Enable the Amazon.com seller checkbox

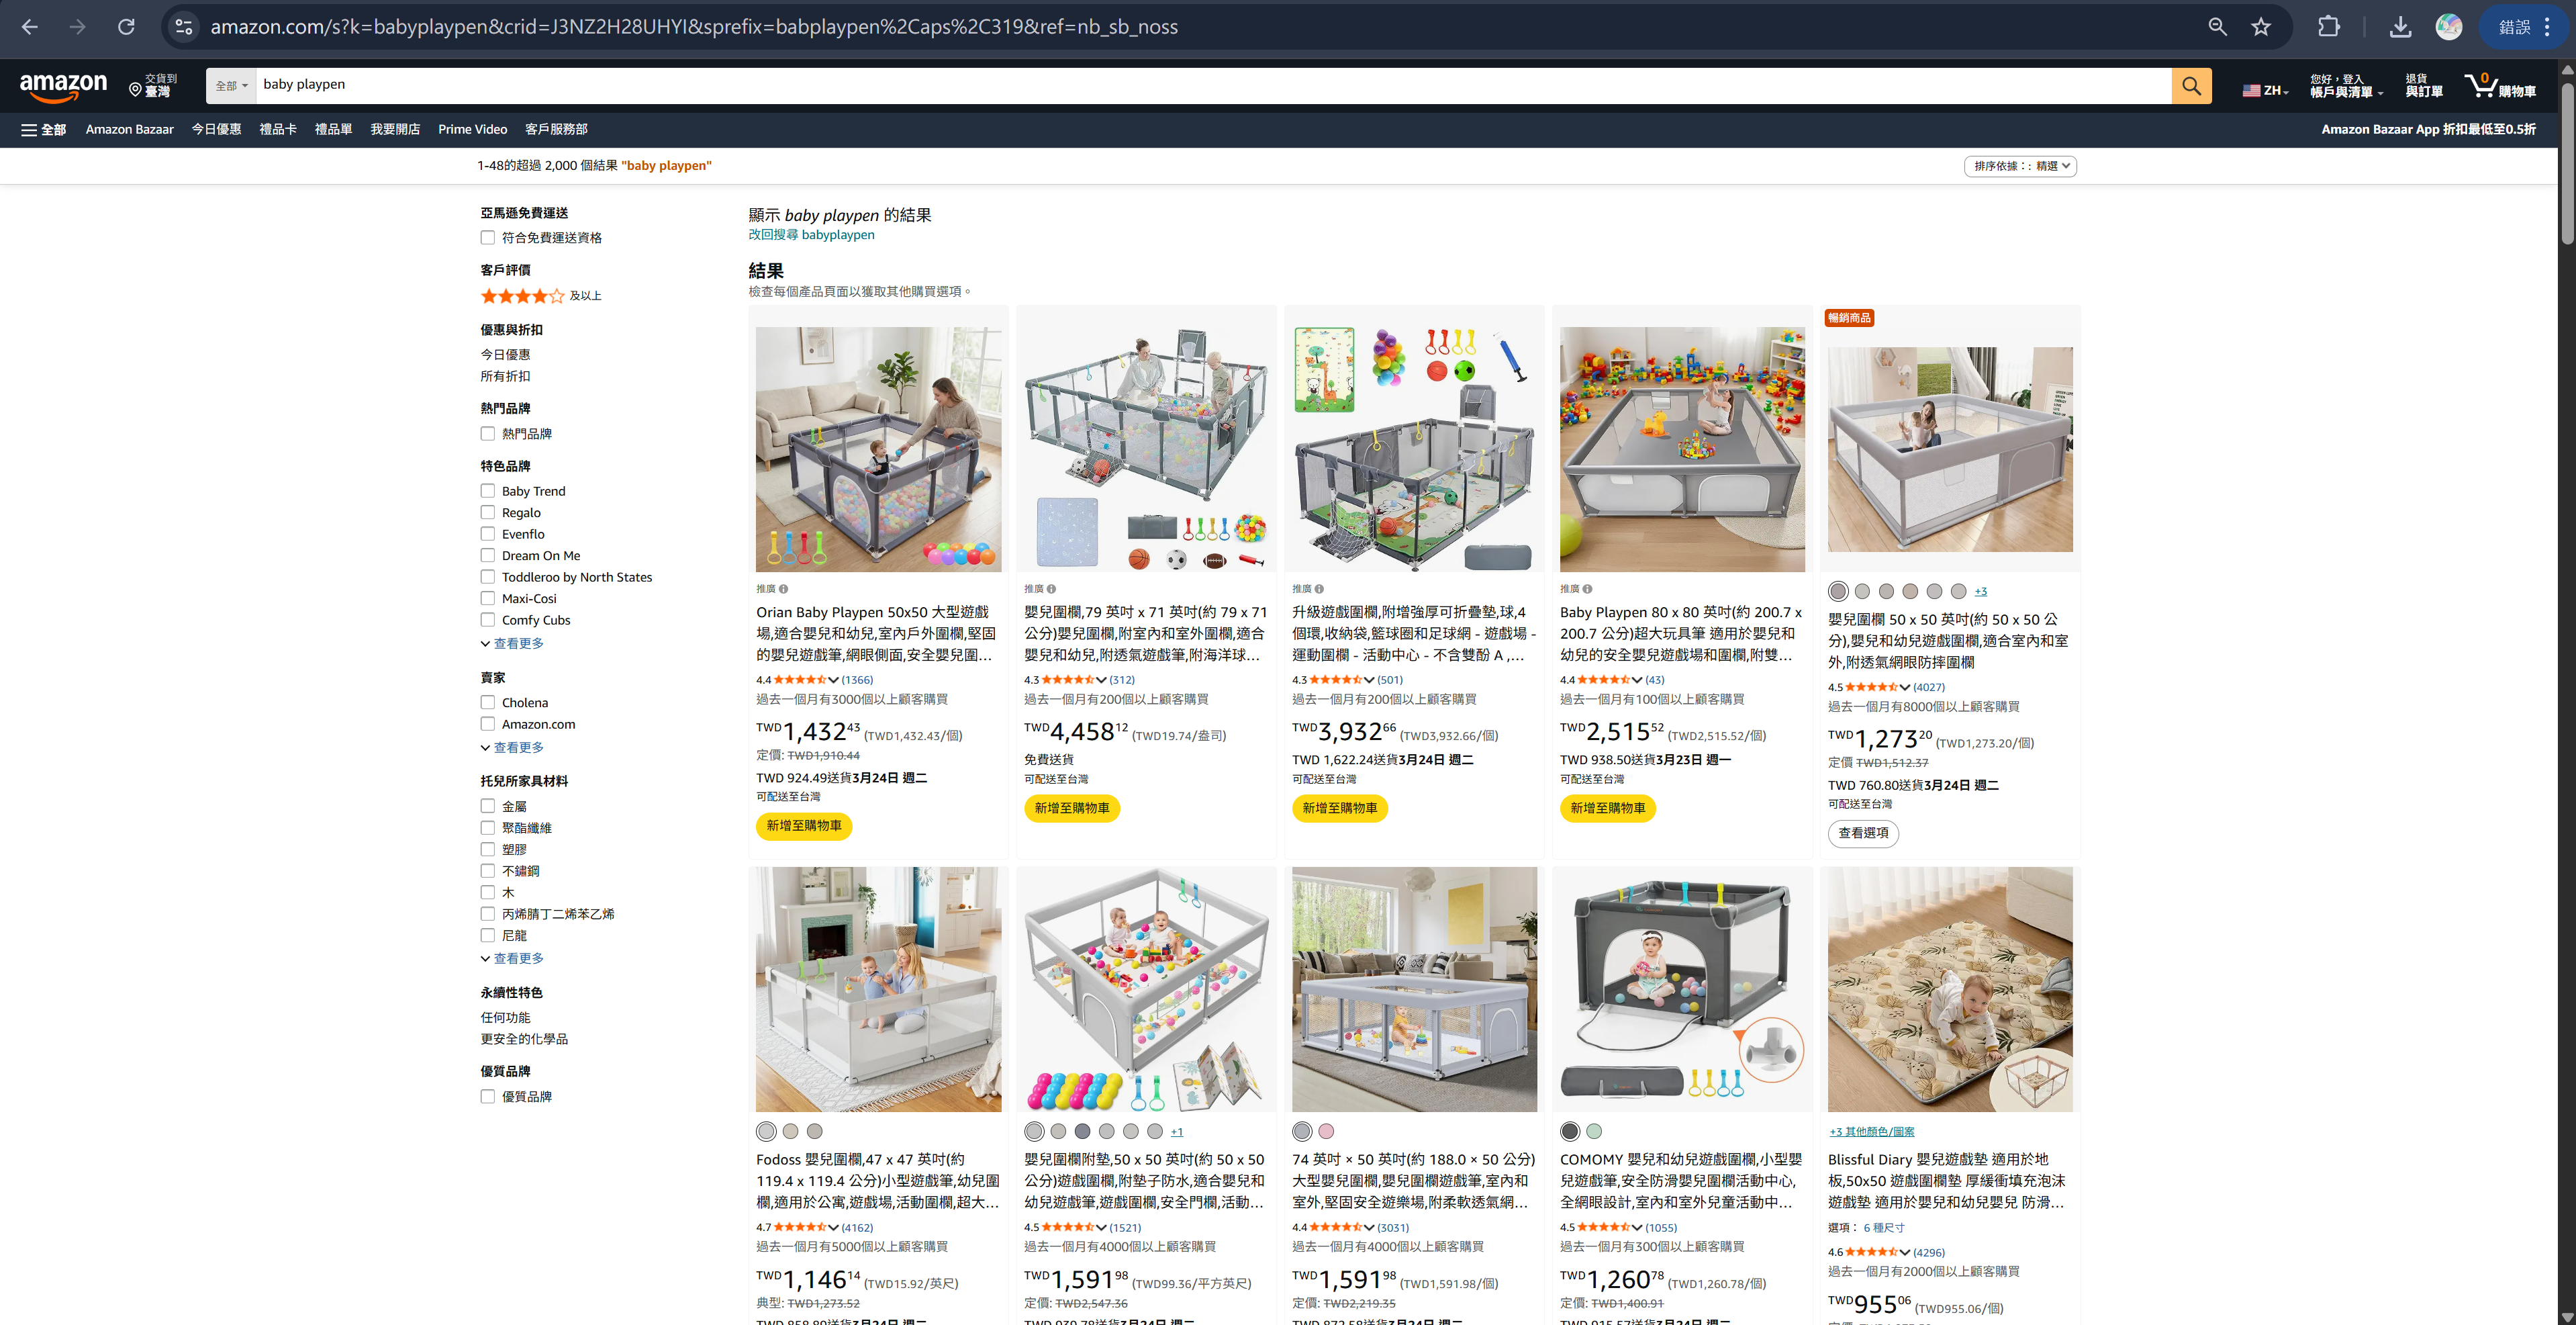click(x=488, y=724)
